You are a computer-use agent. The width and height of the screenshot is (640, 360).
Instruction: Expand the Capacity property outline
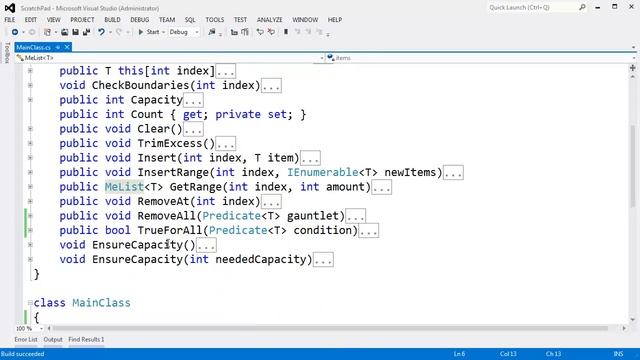[30, 100]
